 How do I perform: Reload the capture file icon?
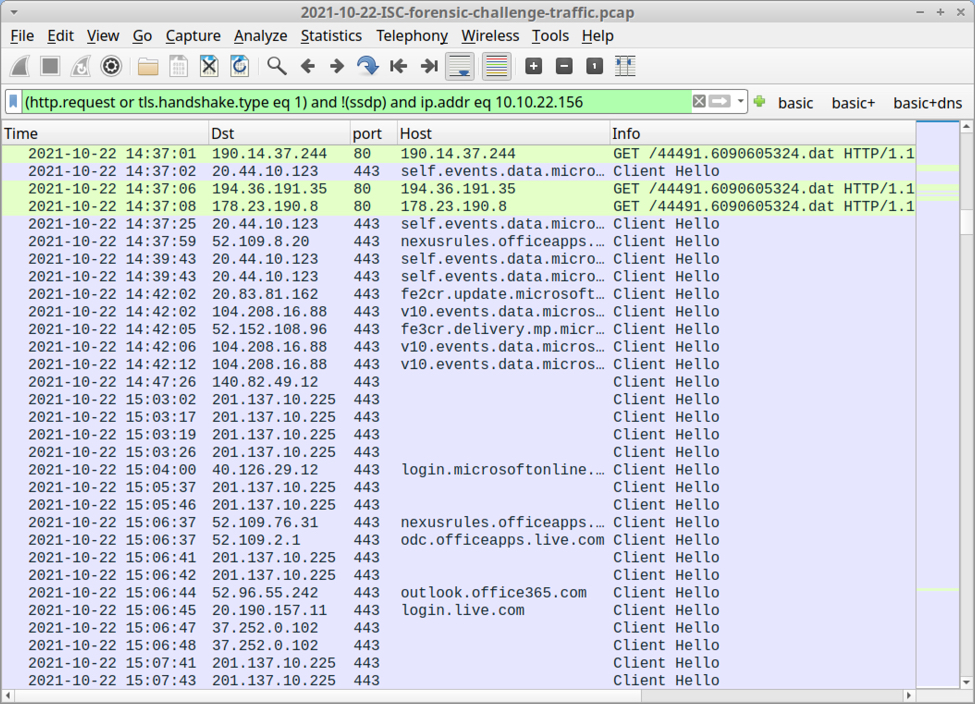pyautogui.click(x=240, y=66)
